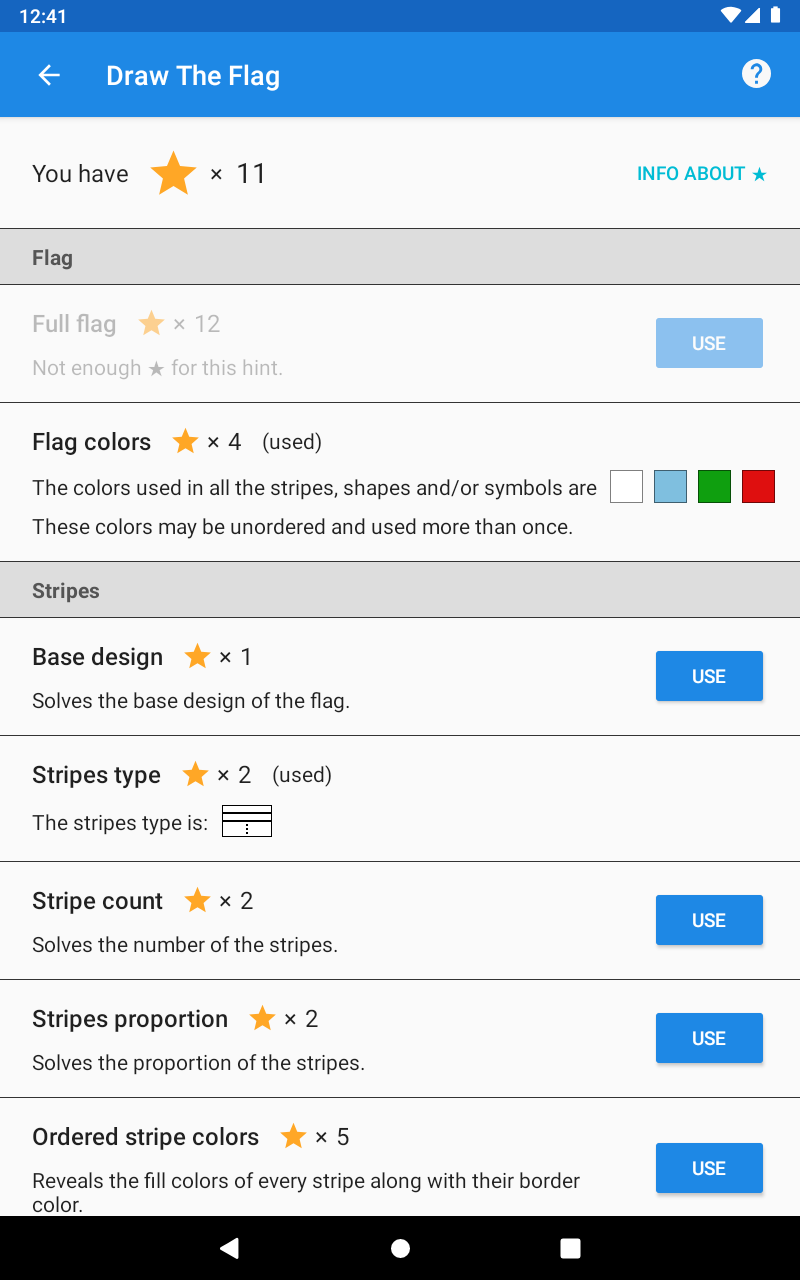Screen dimensions: 800x1280
Task: Tap the star icon beside Stripe count
Action: coord(198,900)
